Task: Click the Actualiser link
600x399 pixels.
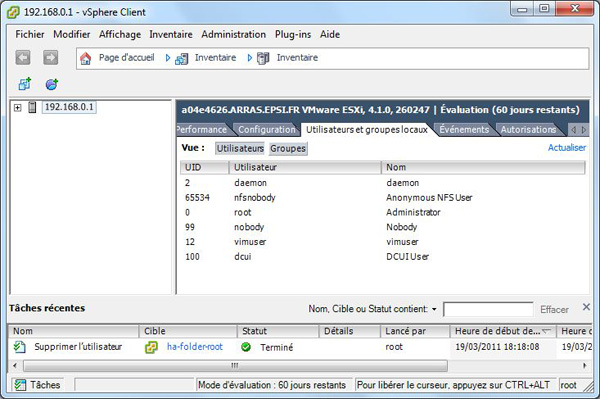Action: [567, 148]
